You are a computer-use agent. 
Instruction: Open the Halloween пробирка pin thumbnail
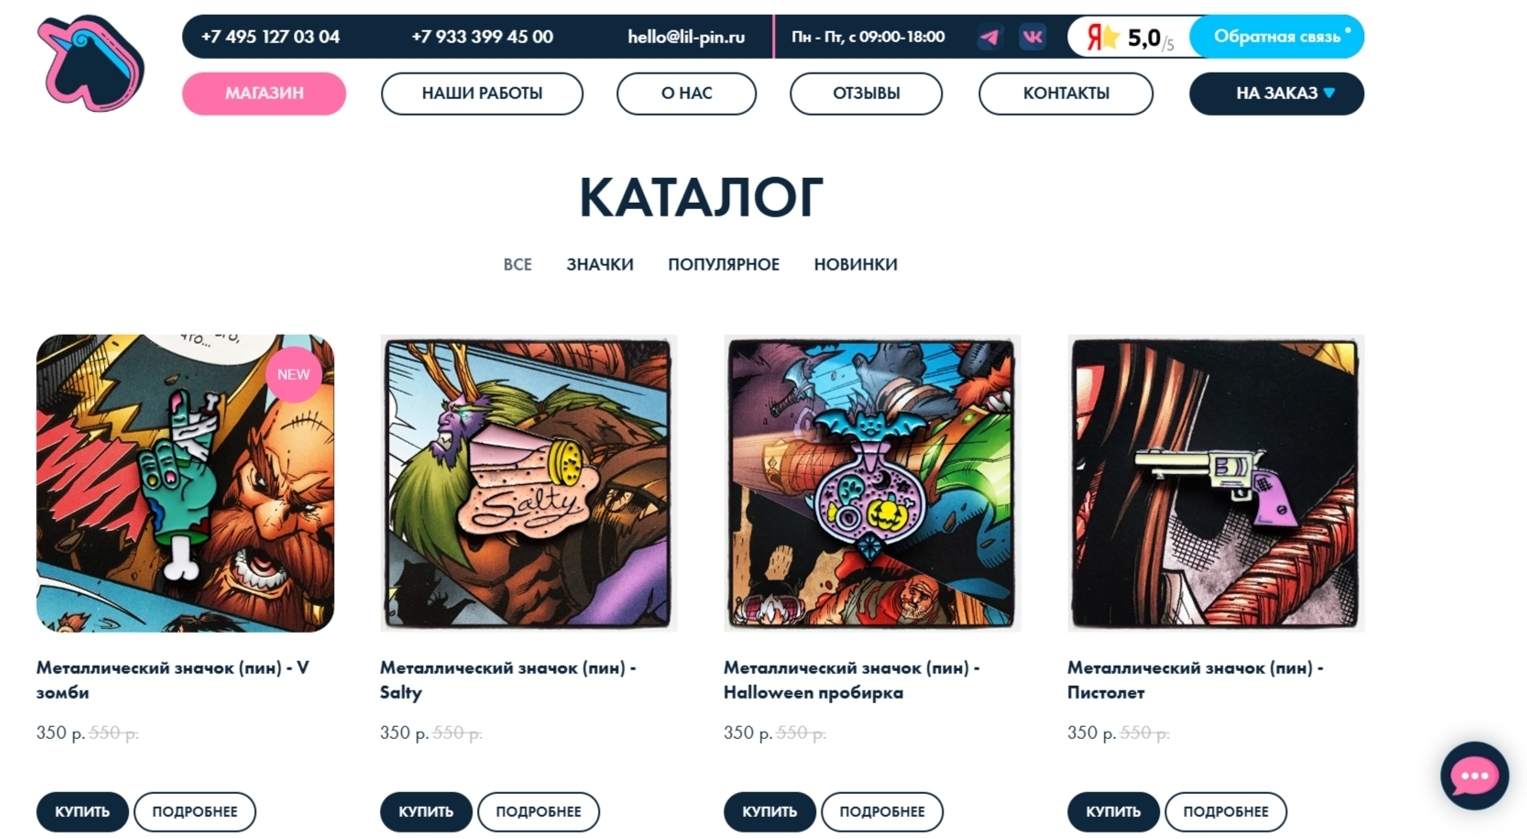tap(871, 483)
